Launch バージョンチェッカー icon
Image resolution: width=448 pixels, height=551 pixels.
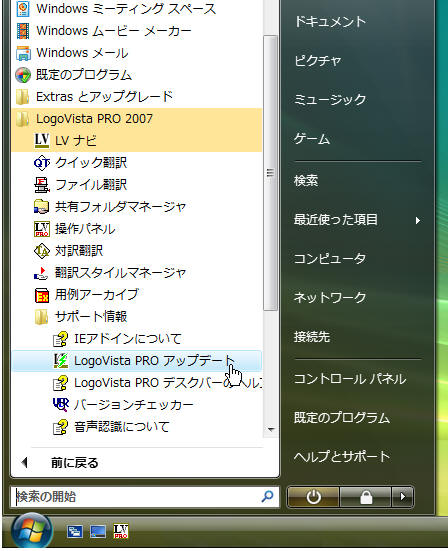pos(61,405)
